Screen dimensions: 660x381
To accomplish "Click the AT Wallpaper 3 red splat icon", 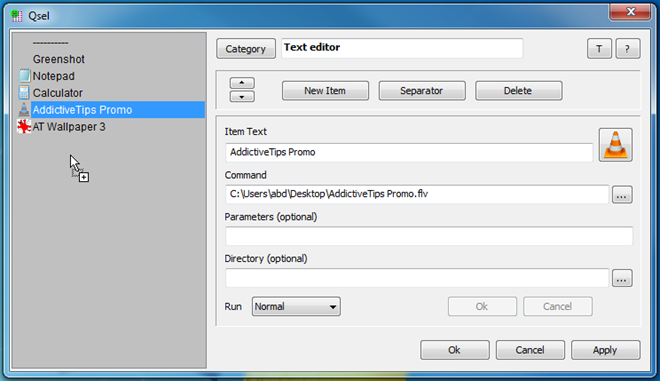I will click(x=24, y=126).
